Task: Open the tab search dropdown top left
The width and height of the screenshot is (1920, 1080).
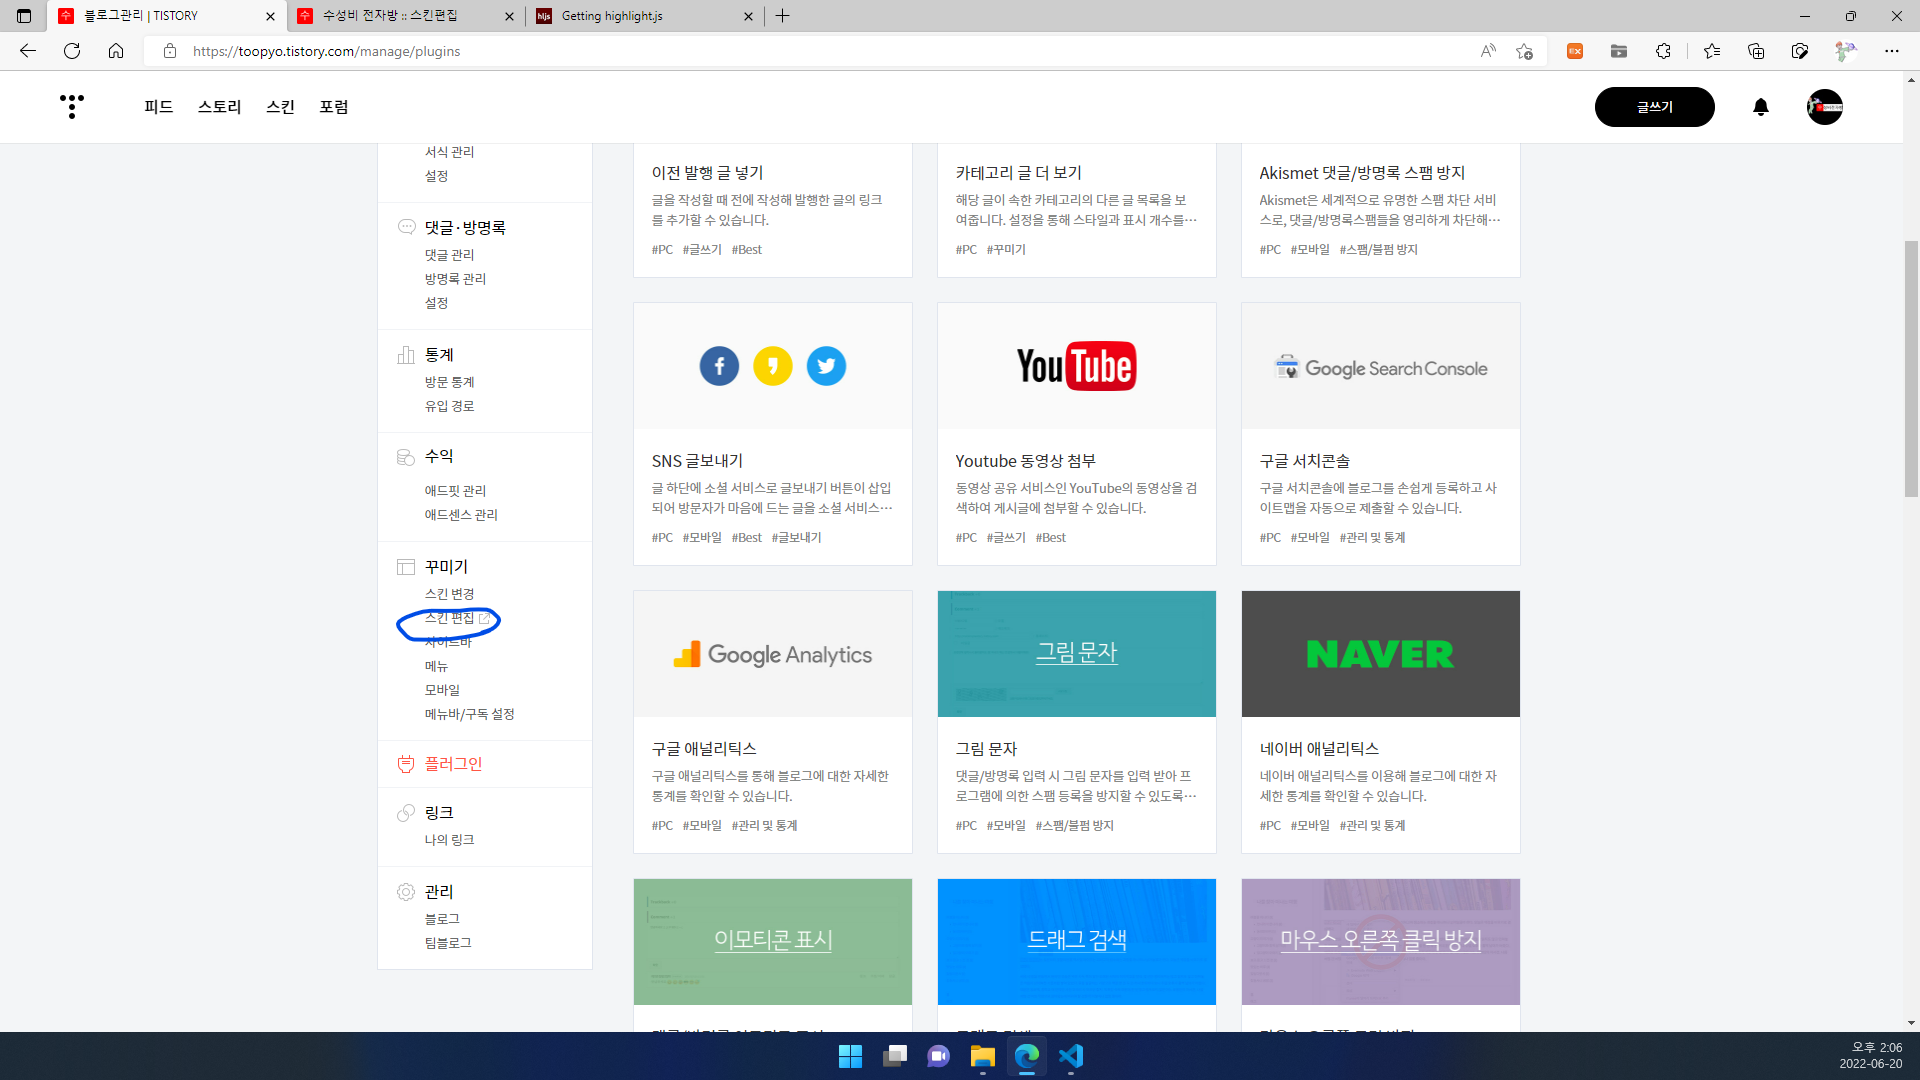Action: click(x=23, y=16)
